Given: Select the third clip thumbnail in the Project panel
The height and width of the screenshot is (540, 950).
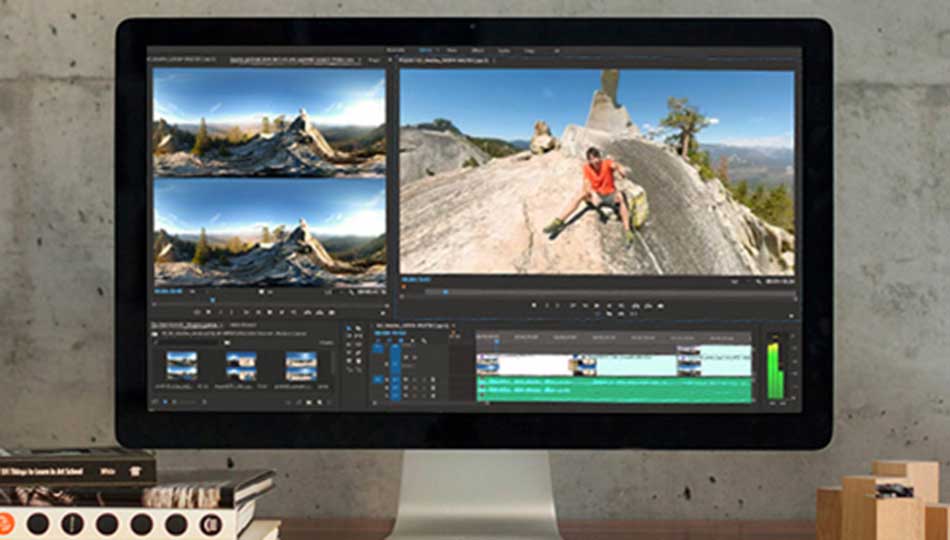Looking at the screenshot, I should click(301, 365).
